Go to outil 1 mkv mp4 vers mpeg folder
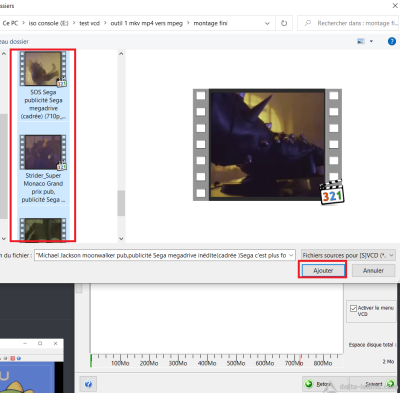 (147, 23)
